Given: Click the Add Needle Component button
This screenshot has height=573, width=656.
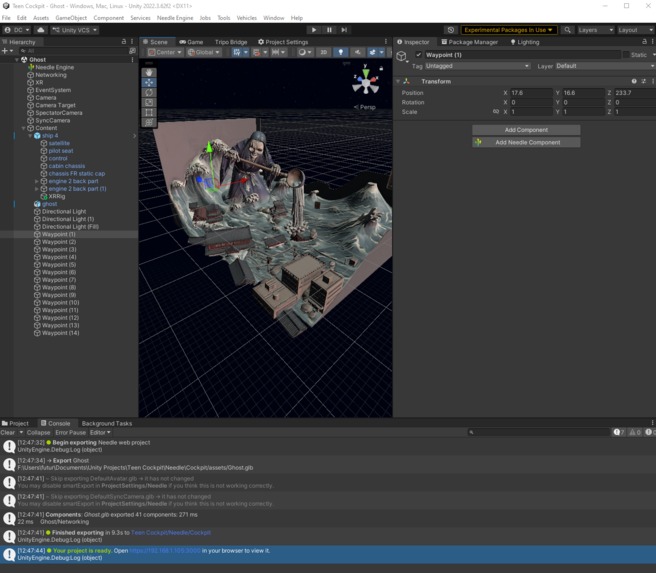Looking at the screenshot, I should coord(526,142).
